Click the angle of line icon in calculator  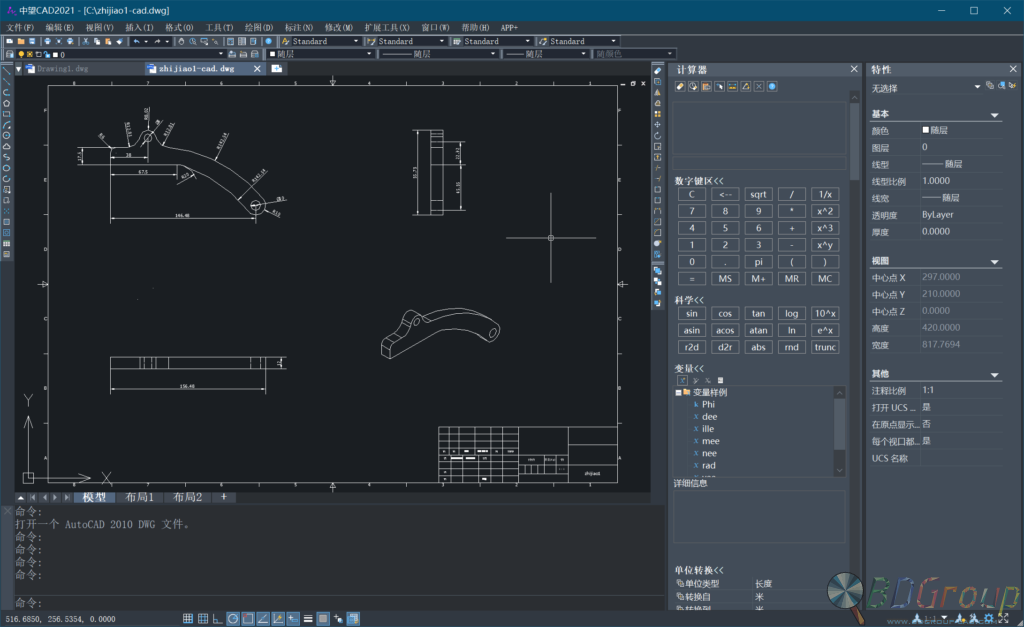coord(745,86)
